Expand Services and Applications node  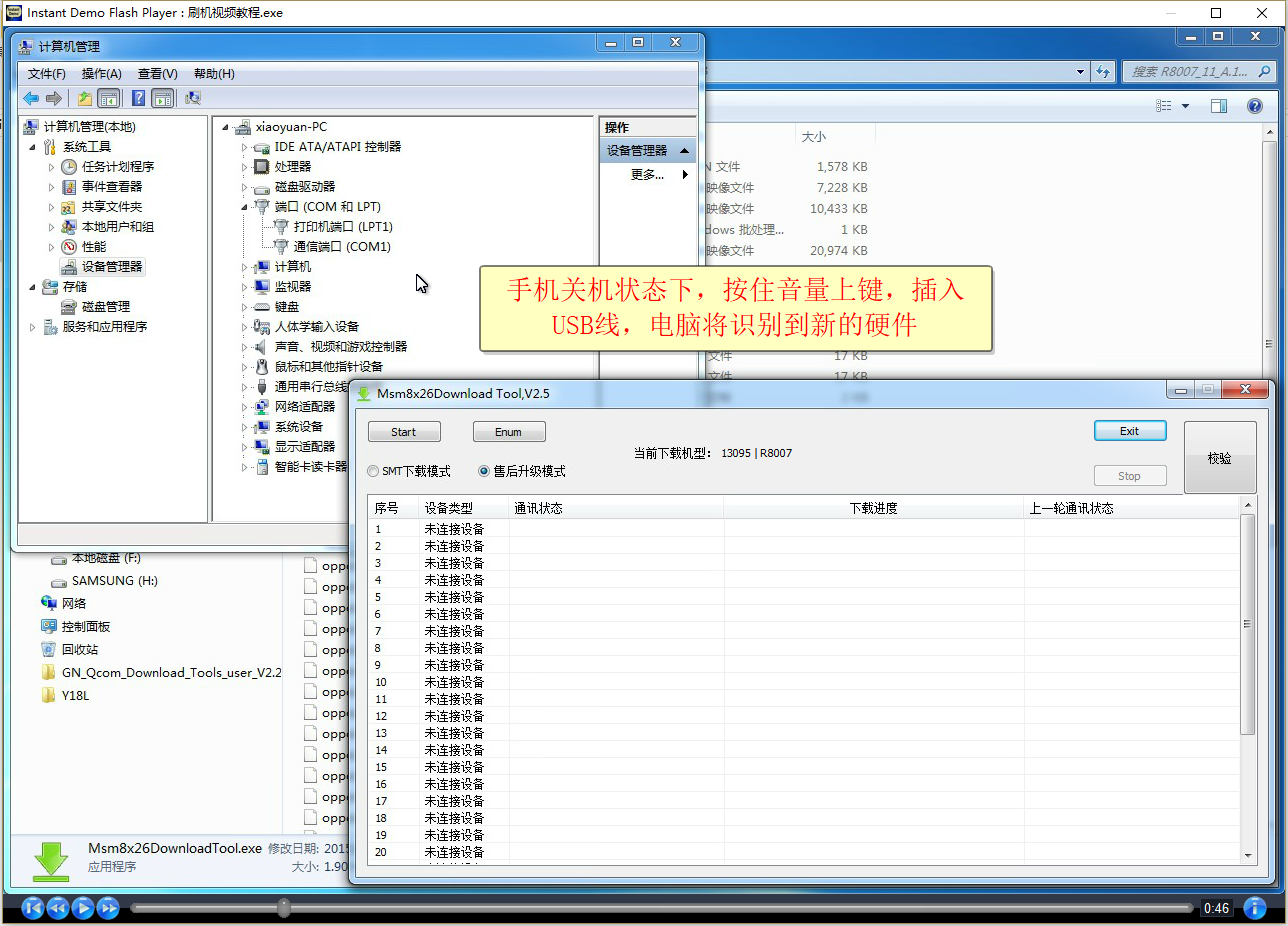(x=33, y=326)
